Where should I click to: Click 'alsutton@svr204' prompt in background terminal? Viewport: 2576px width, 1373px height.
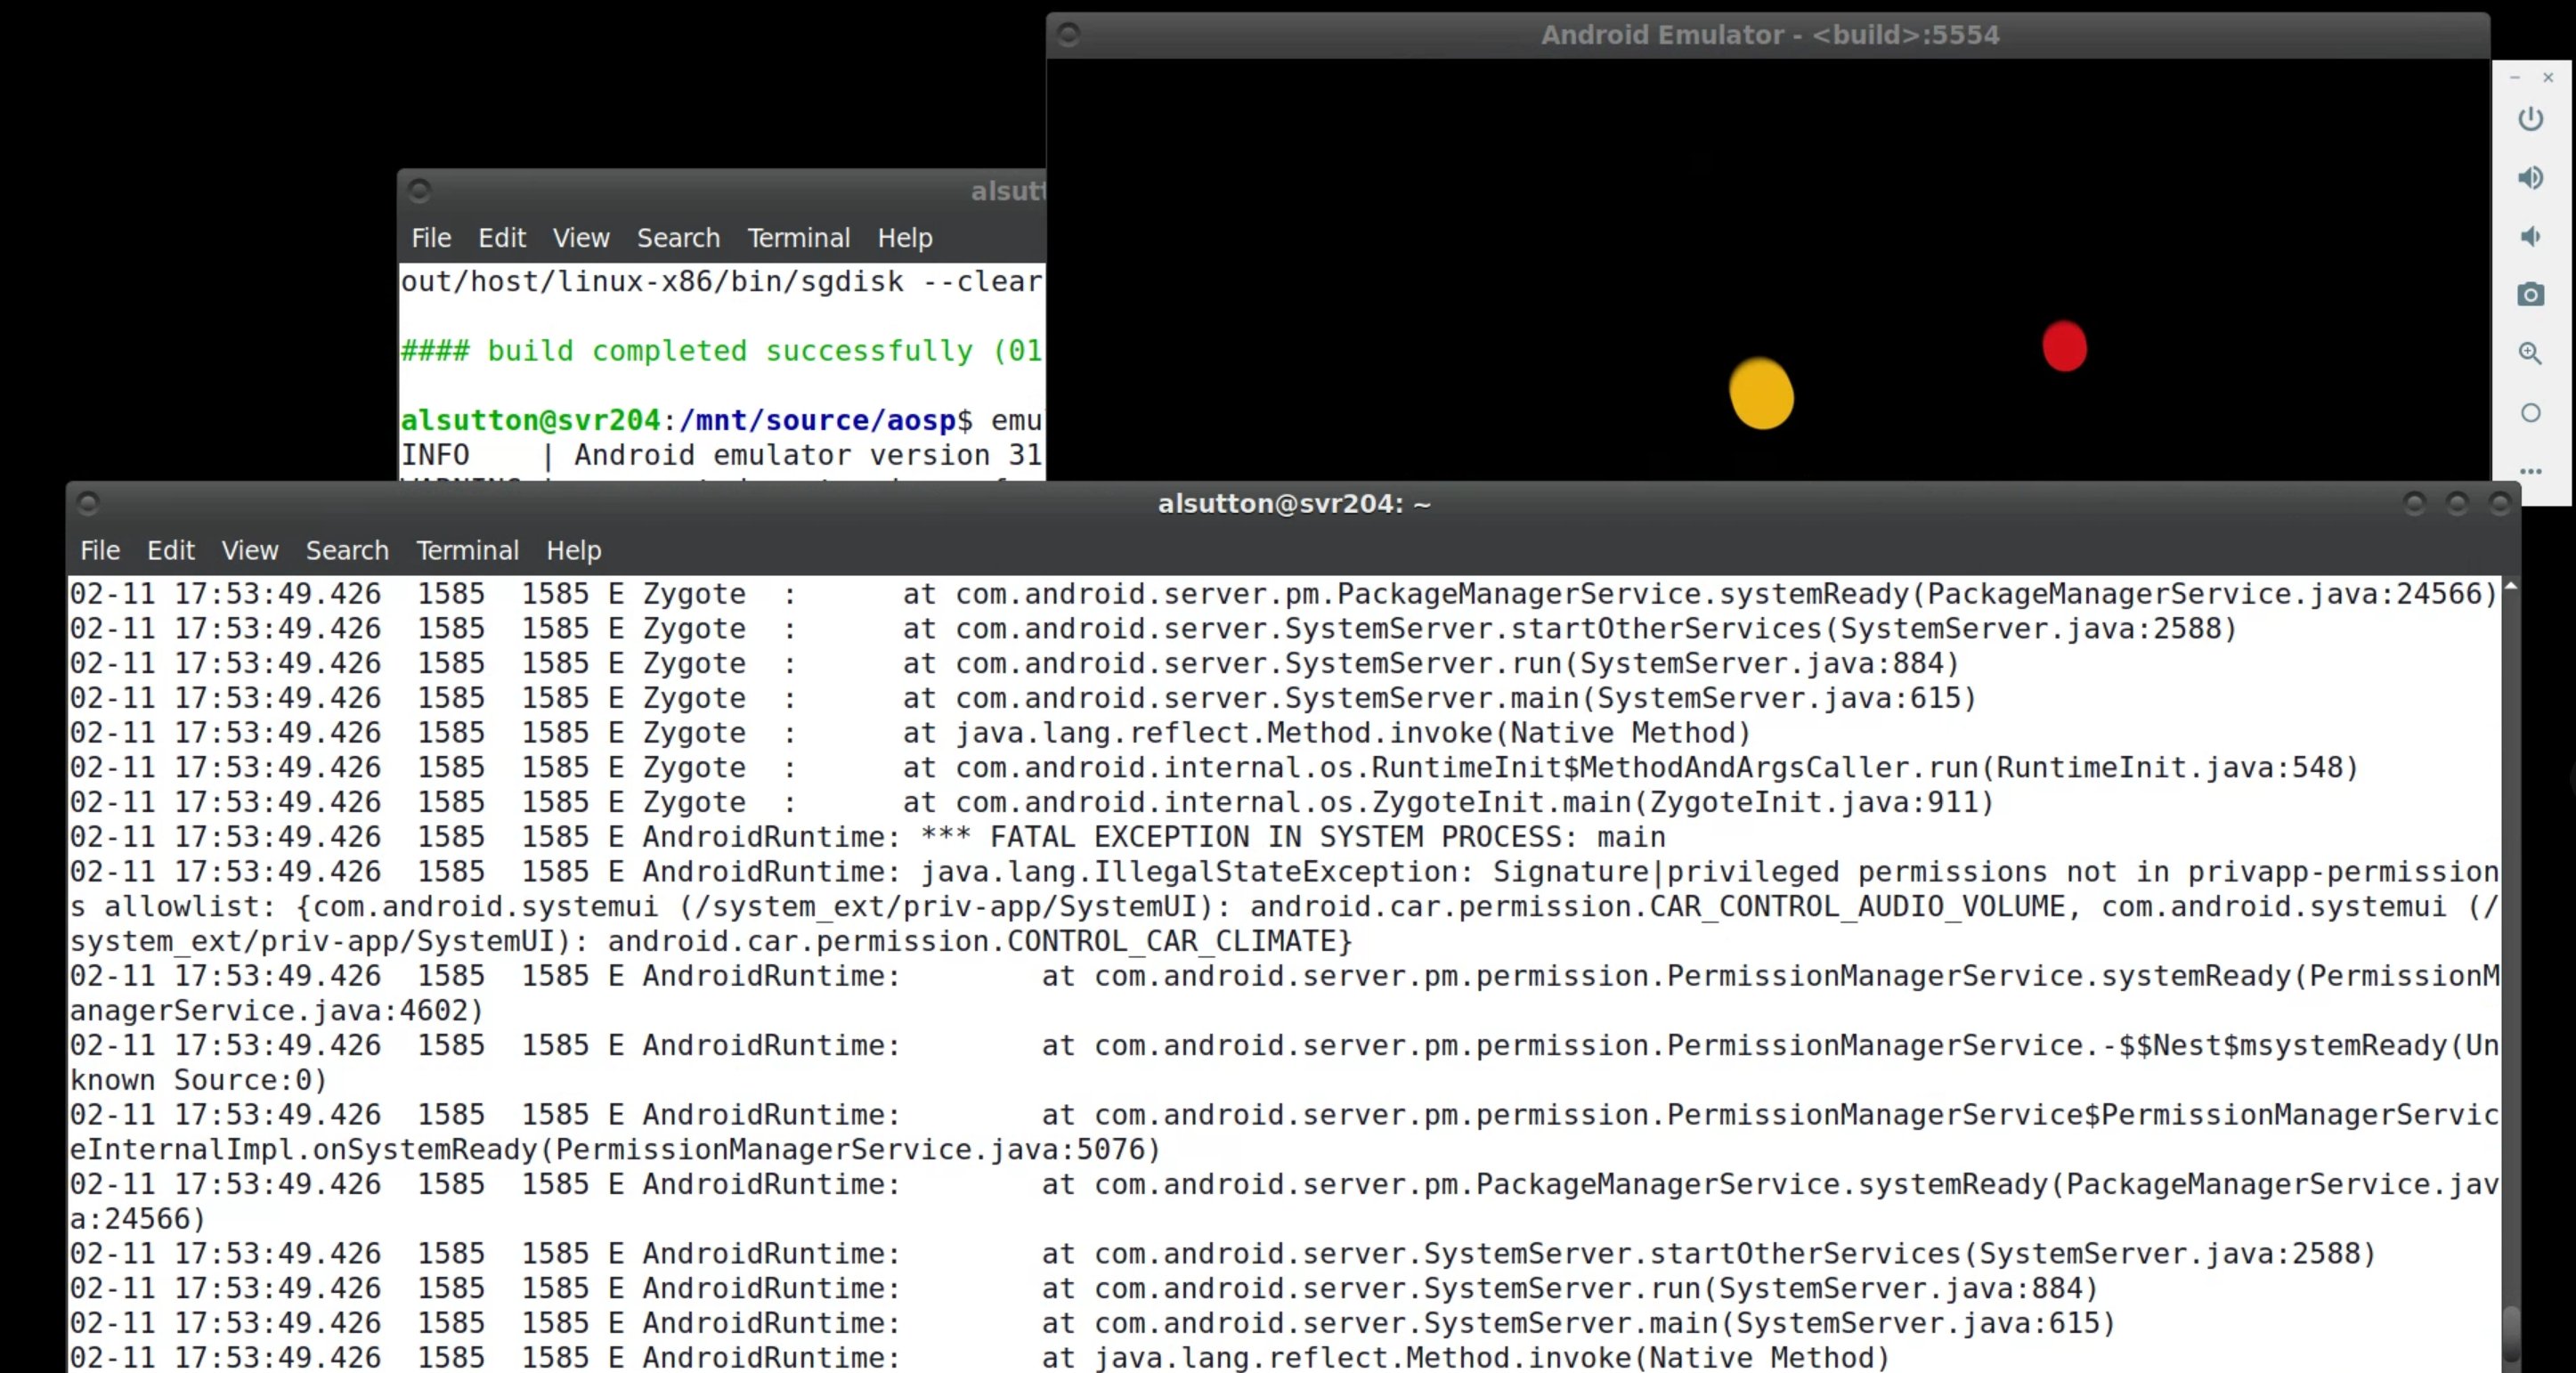pos(530,420)
